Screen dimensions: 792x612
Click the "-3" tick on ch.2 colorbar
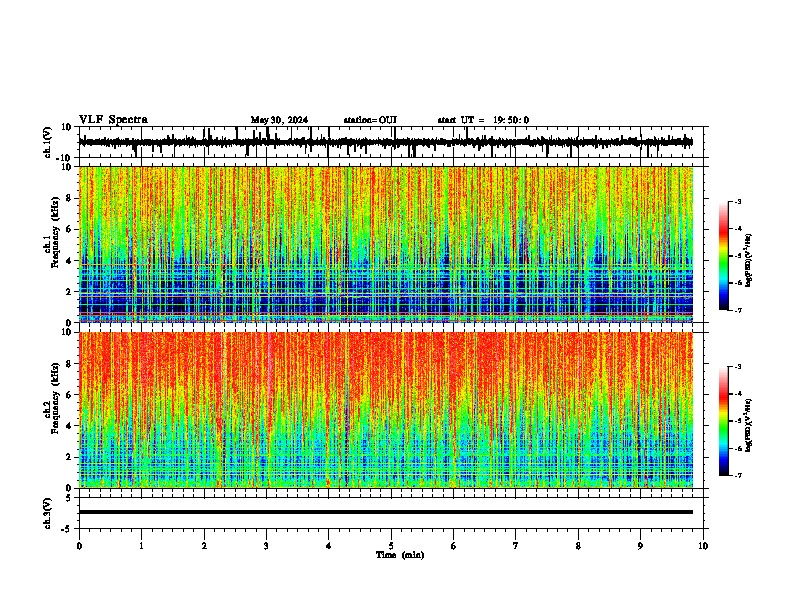pos(737,367)
